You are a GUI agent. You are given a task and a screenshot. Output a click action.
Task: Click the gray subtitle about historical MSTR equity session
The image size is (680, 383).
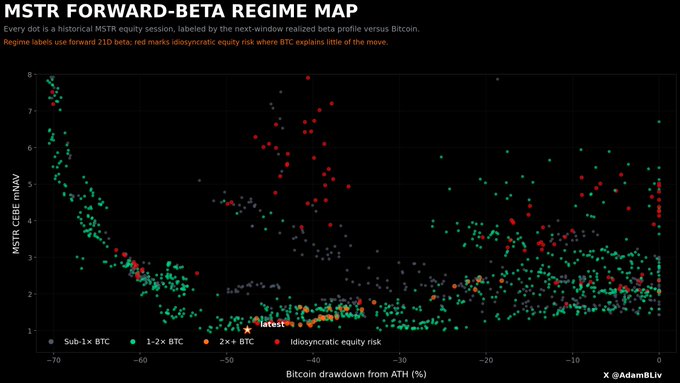pyautogui.click(x=212, y=29)
